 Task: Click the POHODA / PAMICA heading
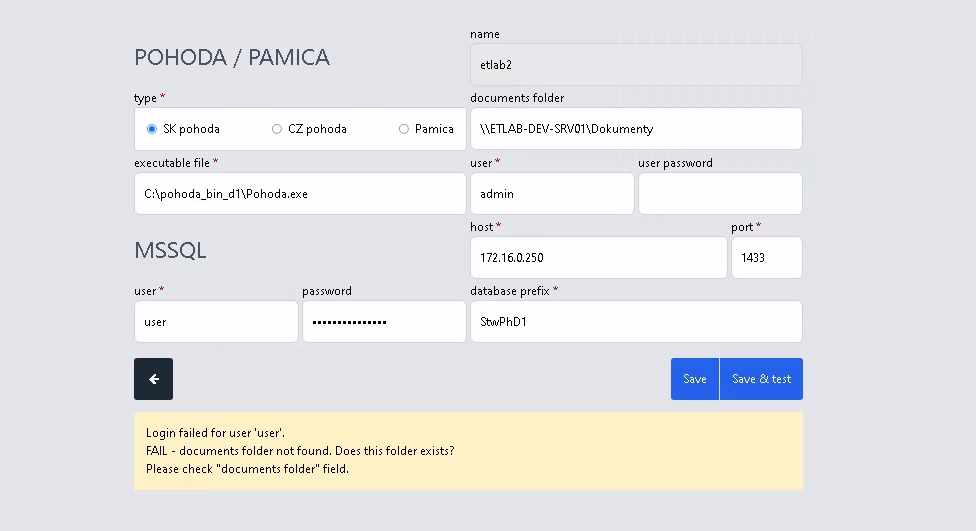coord(232,57)
